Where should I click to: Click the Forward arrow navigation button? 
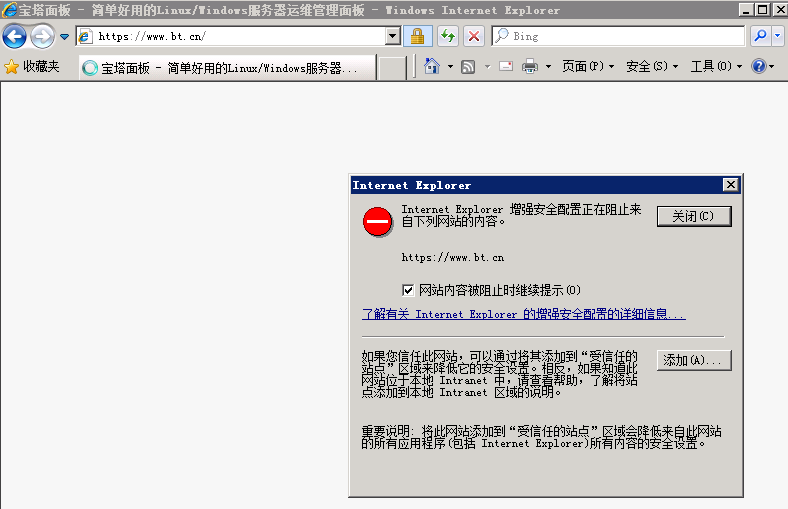pos(43,36)
